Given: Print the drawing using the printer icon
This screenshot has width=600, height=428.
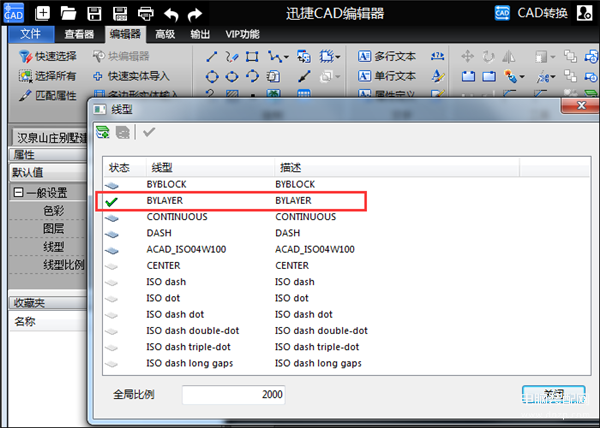Looking at the screenshot, I should 146,14.
